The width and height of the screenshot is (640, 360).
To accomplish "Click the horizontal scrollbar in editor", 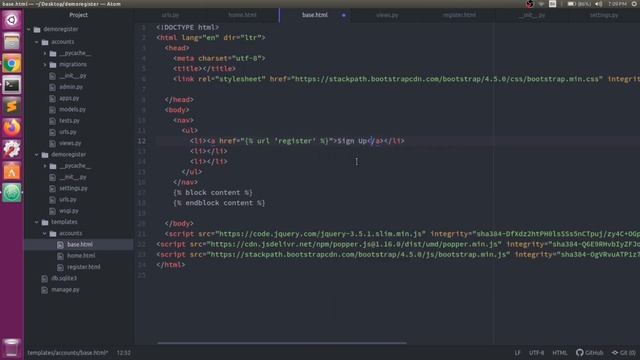I will (x=282, y=343).
